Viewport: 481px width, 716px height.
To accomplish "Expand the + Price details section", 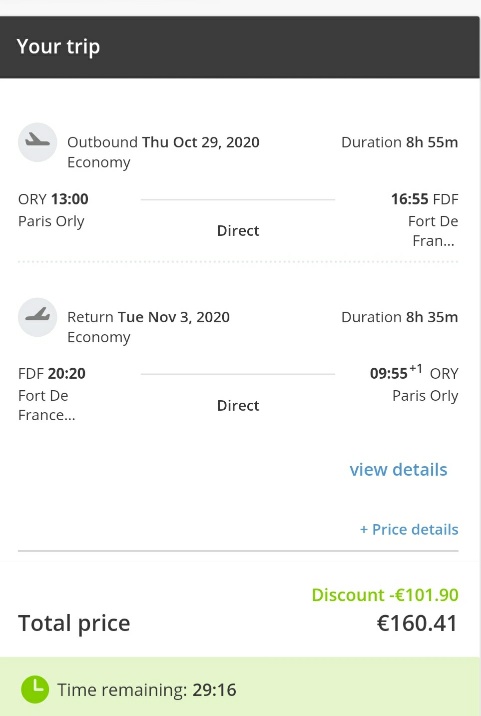I will pyautogui.click(x=409, y=529).
